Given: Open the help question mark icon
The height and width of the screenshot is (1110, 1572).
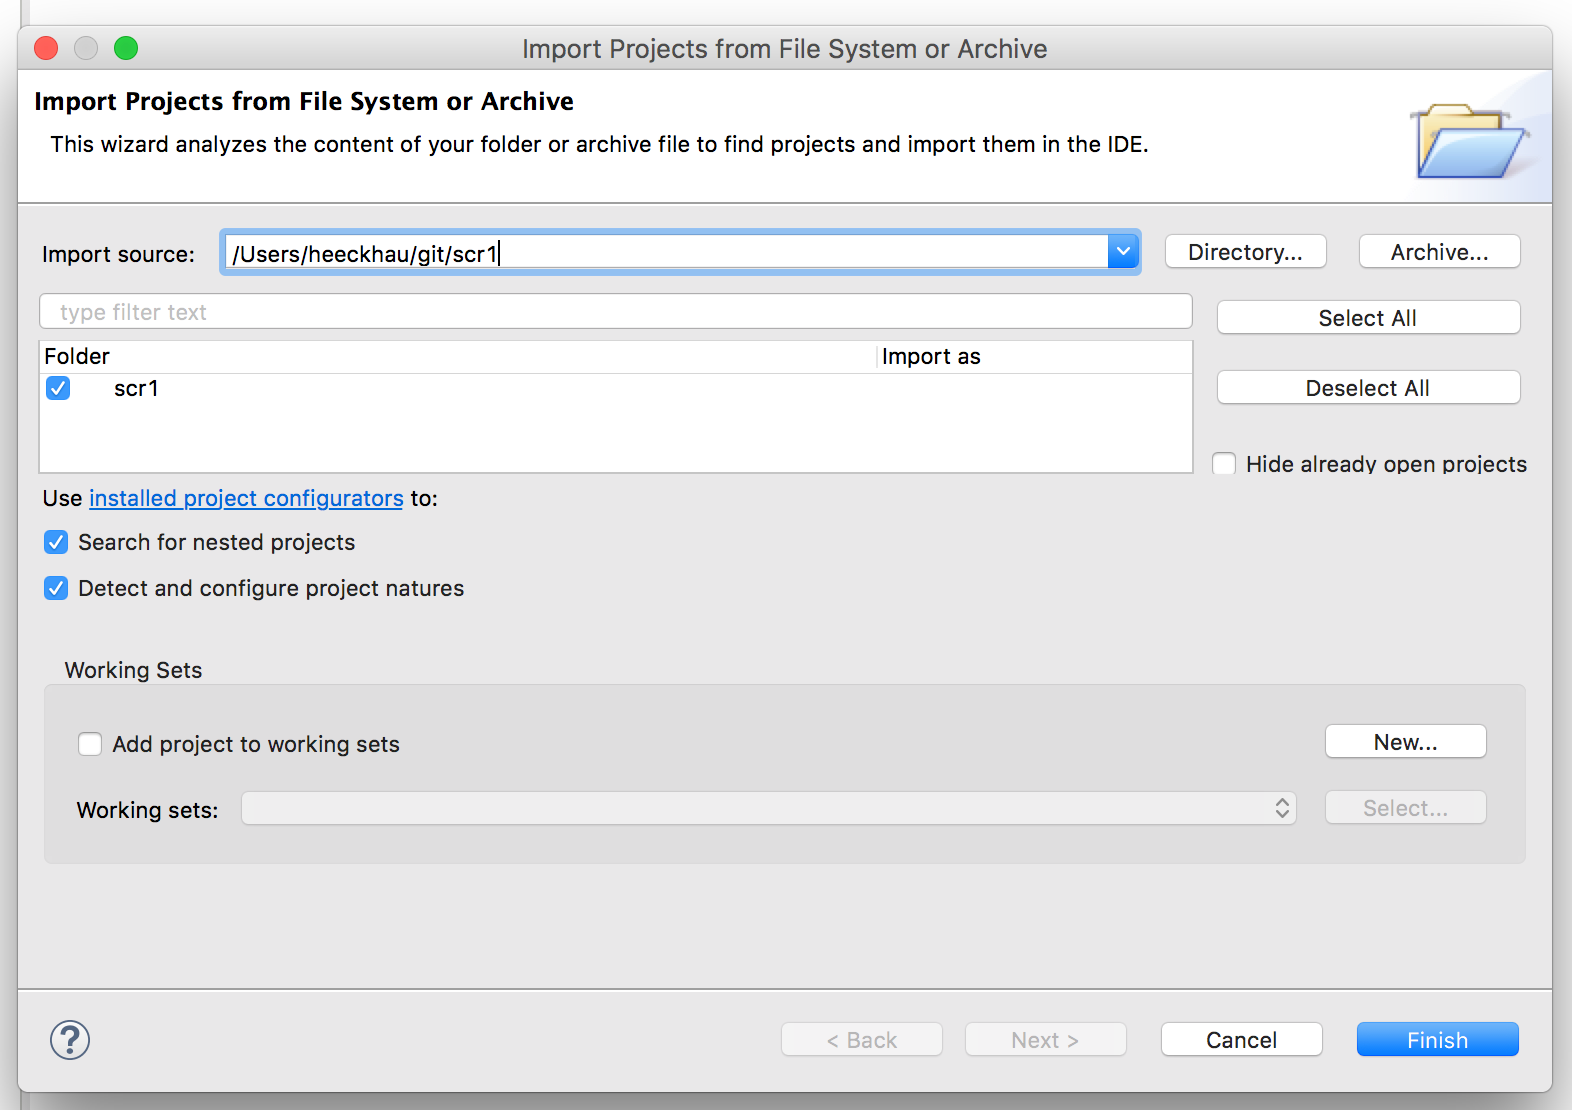Looking at the screenshot, I should pos(70,1040).
